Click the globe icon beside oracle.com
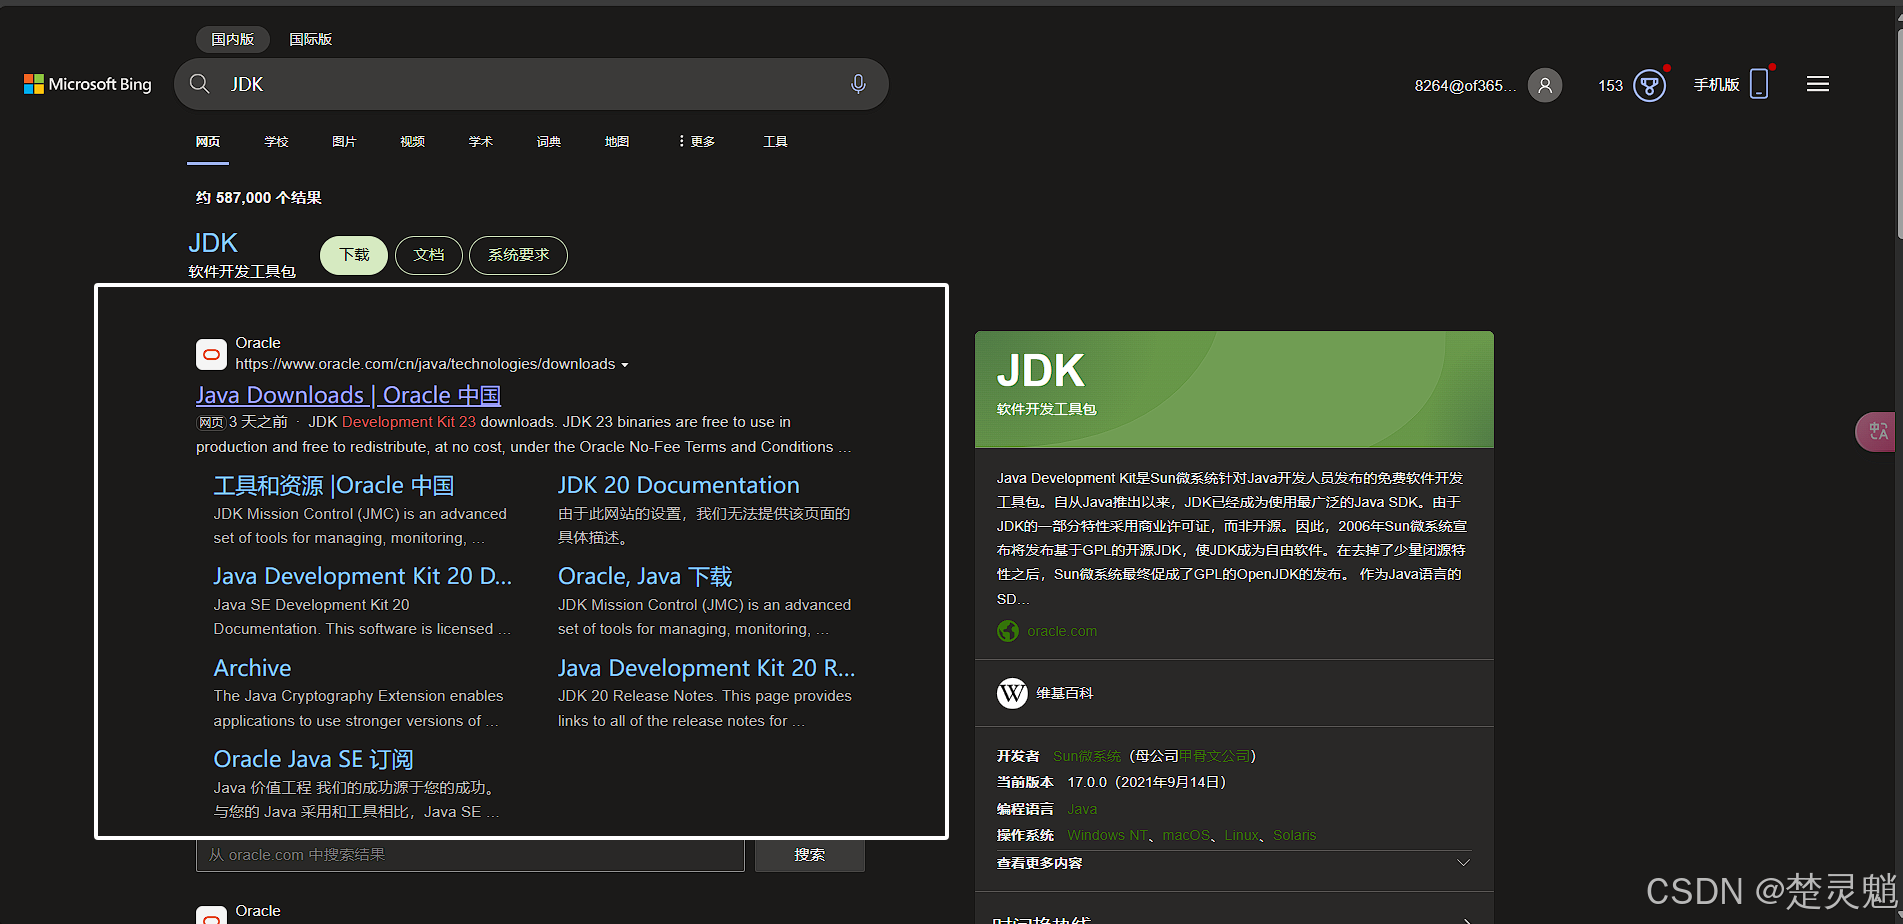Screen dimensions: 1903x924 [1008, 631]
